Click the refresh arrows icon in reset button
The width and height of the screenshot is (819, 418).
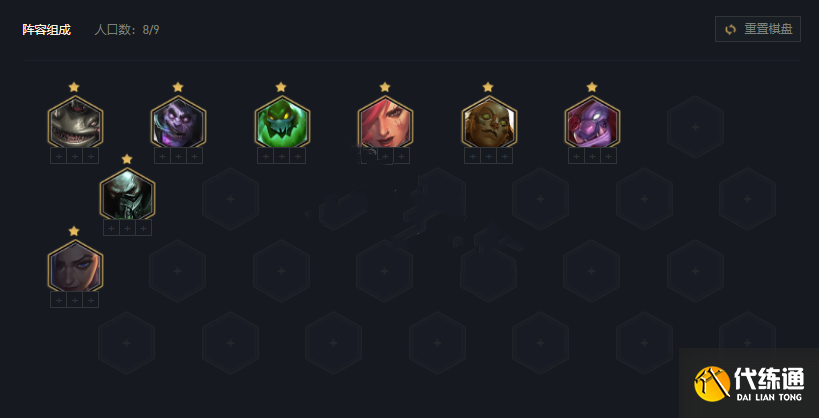[x=730, y=29]
